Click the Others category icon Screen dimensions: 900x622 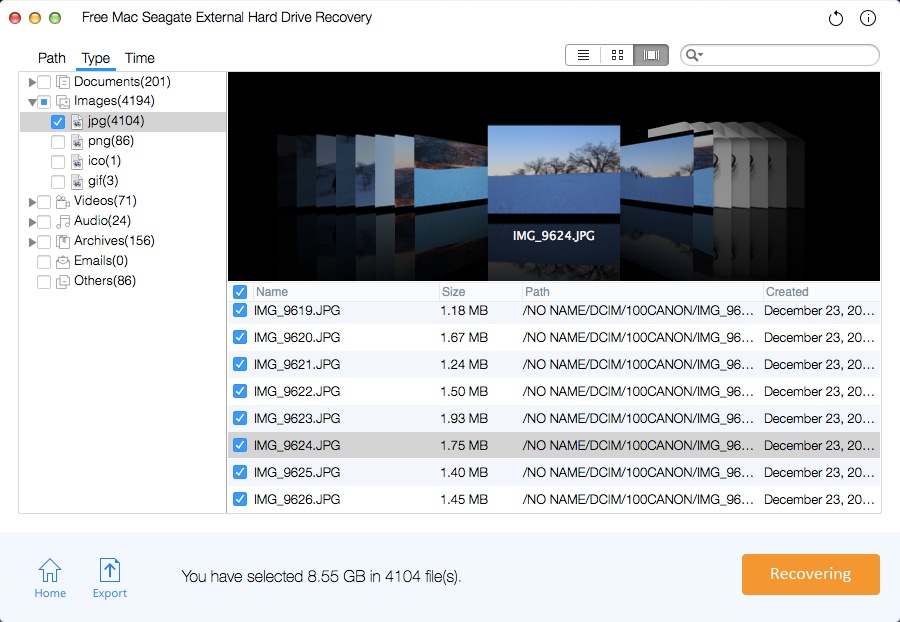coord(63,282)
